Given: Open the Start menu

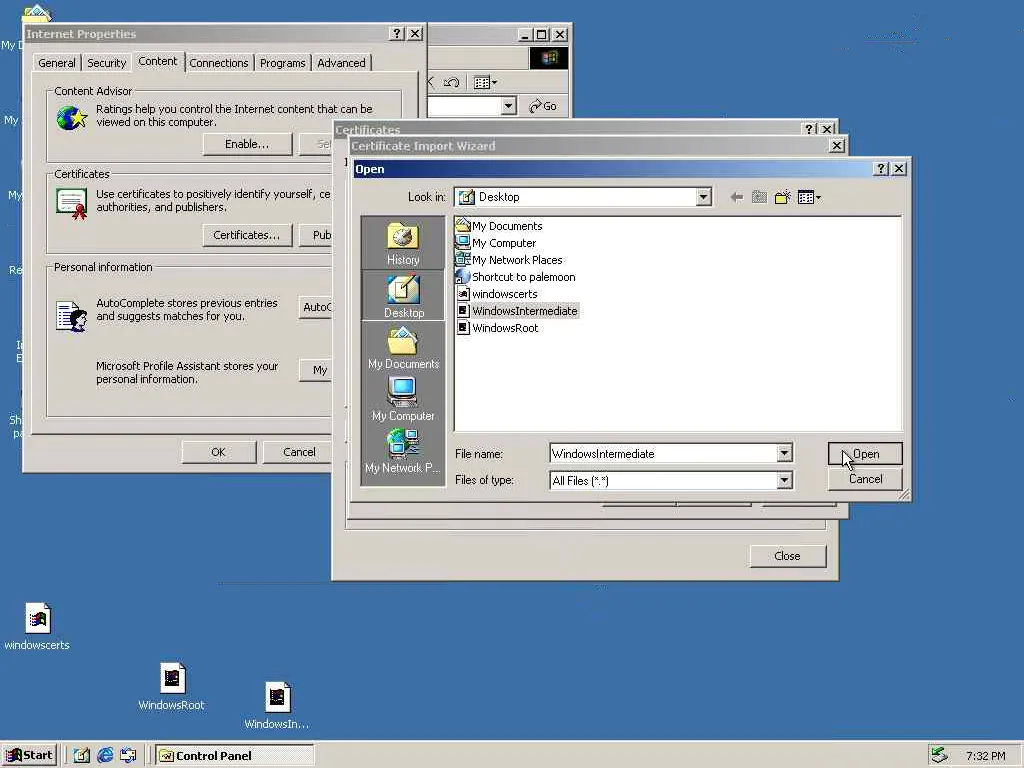Looking at the screenshot, I should tap(30, 756).
